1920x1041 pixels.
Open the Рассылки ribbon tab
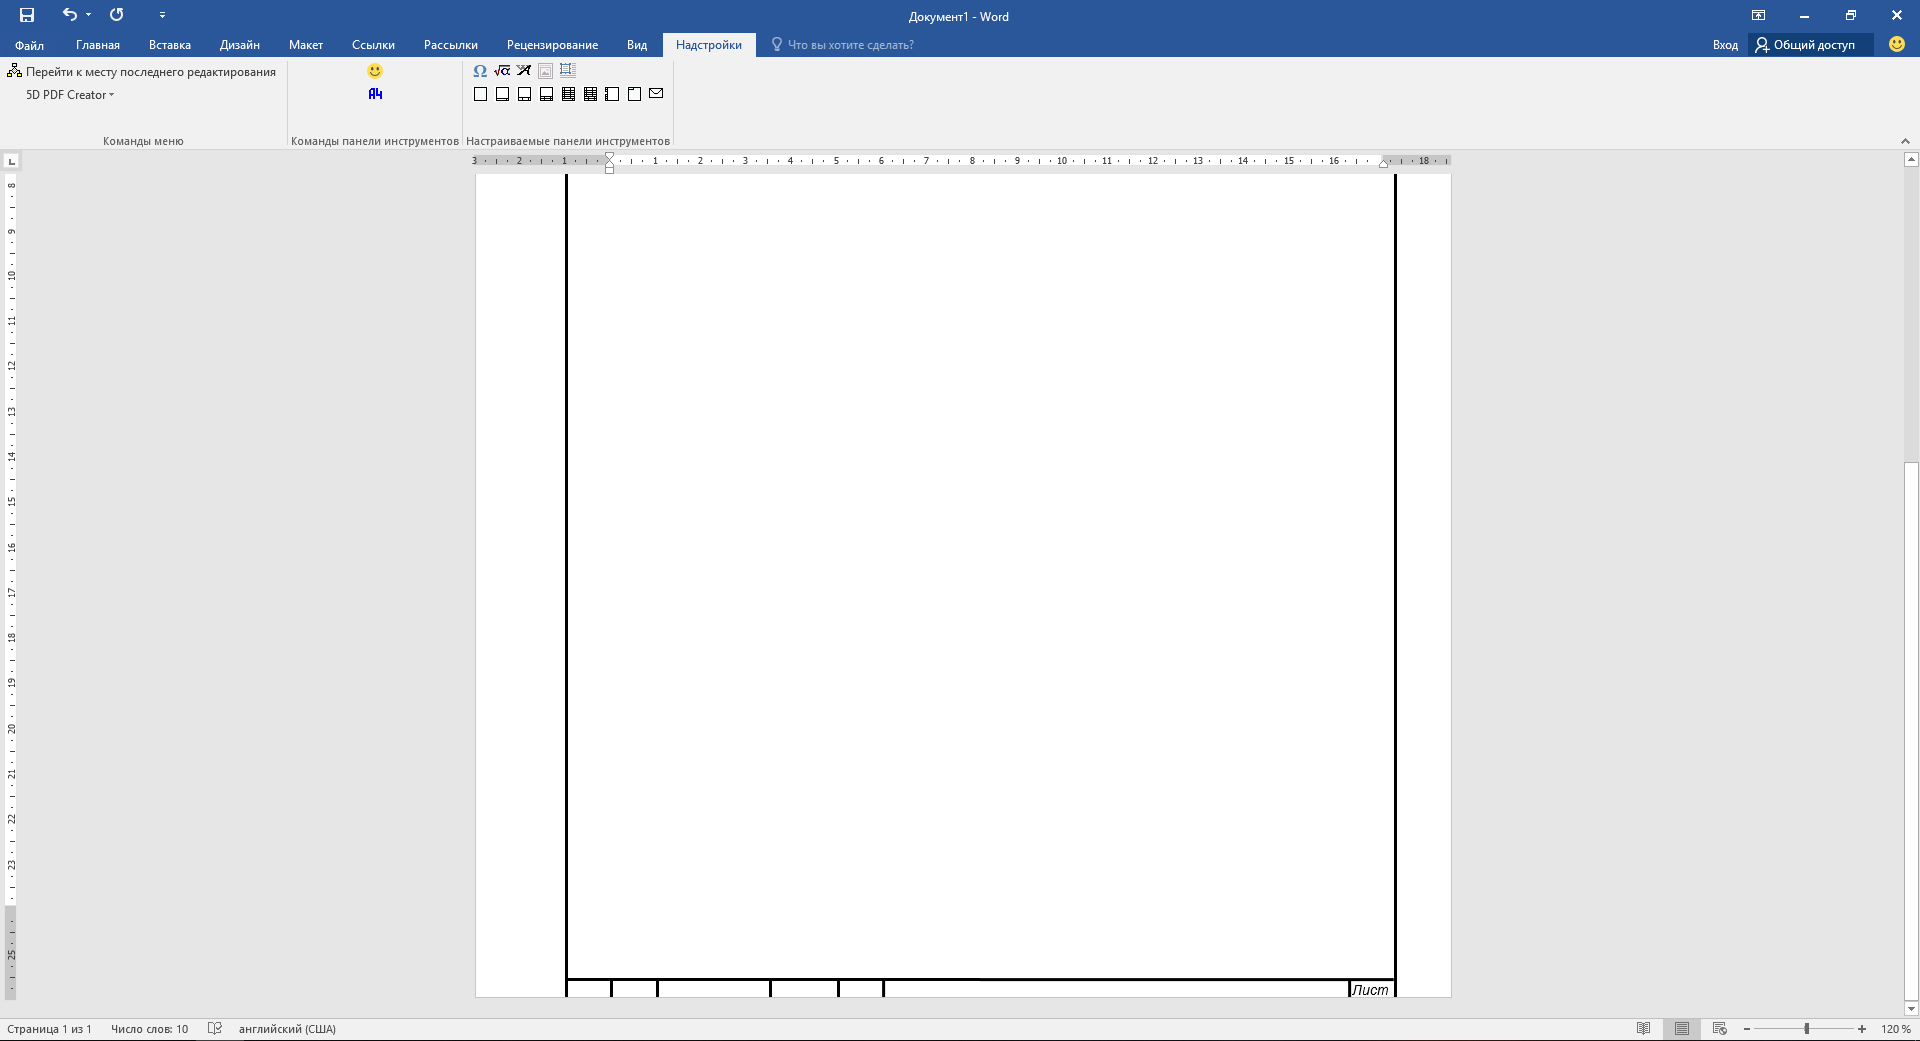(451, 45)
